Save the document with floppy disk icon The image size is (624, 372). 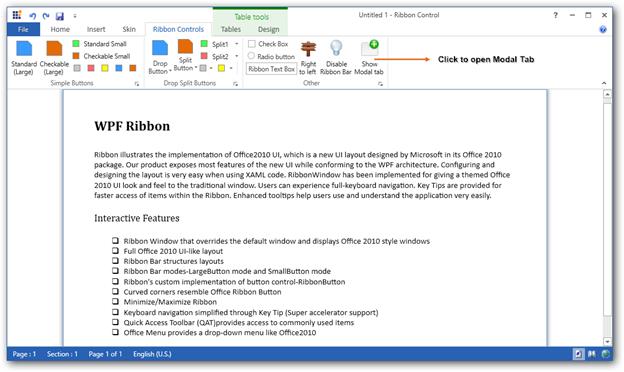(x=60, y=16)
